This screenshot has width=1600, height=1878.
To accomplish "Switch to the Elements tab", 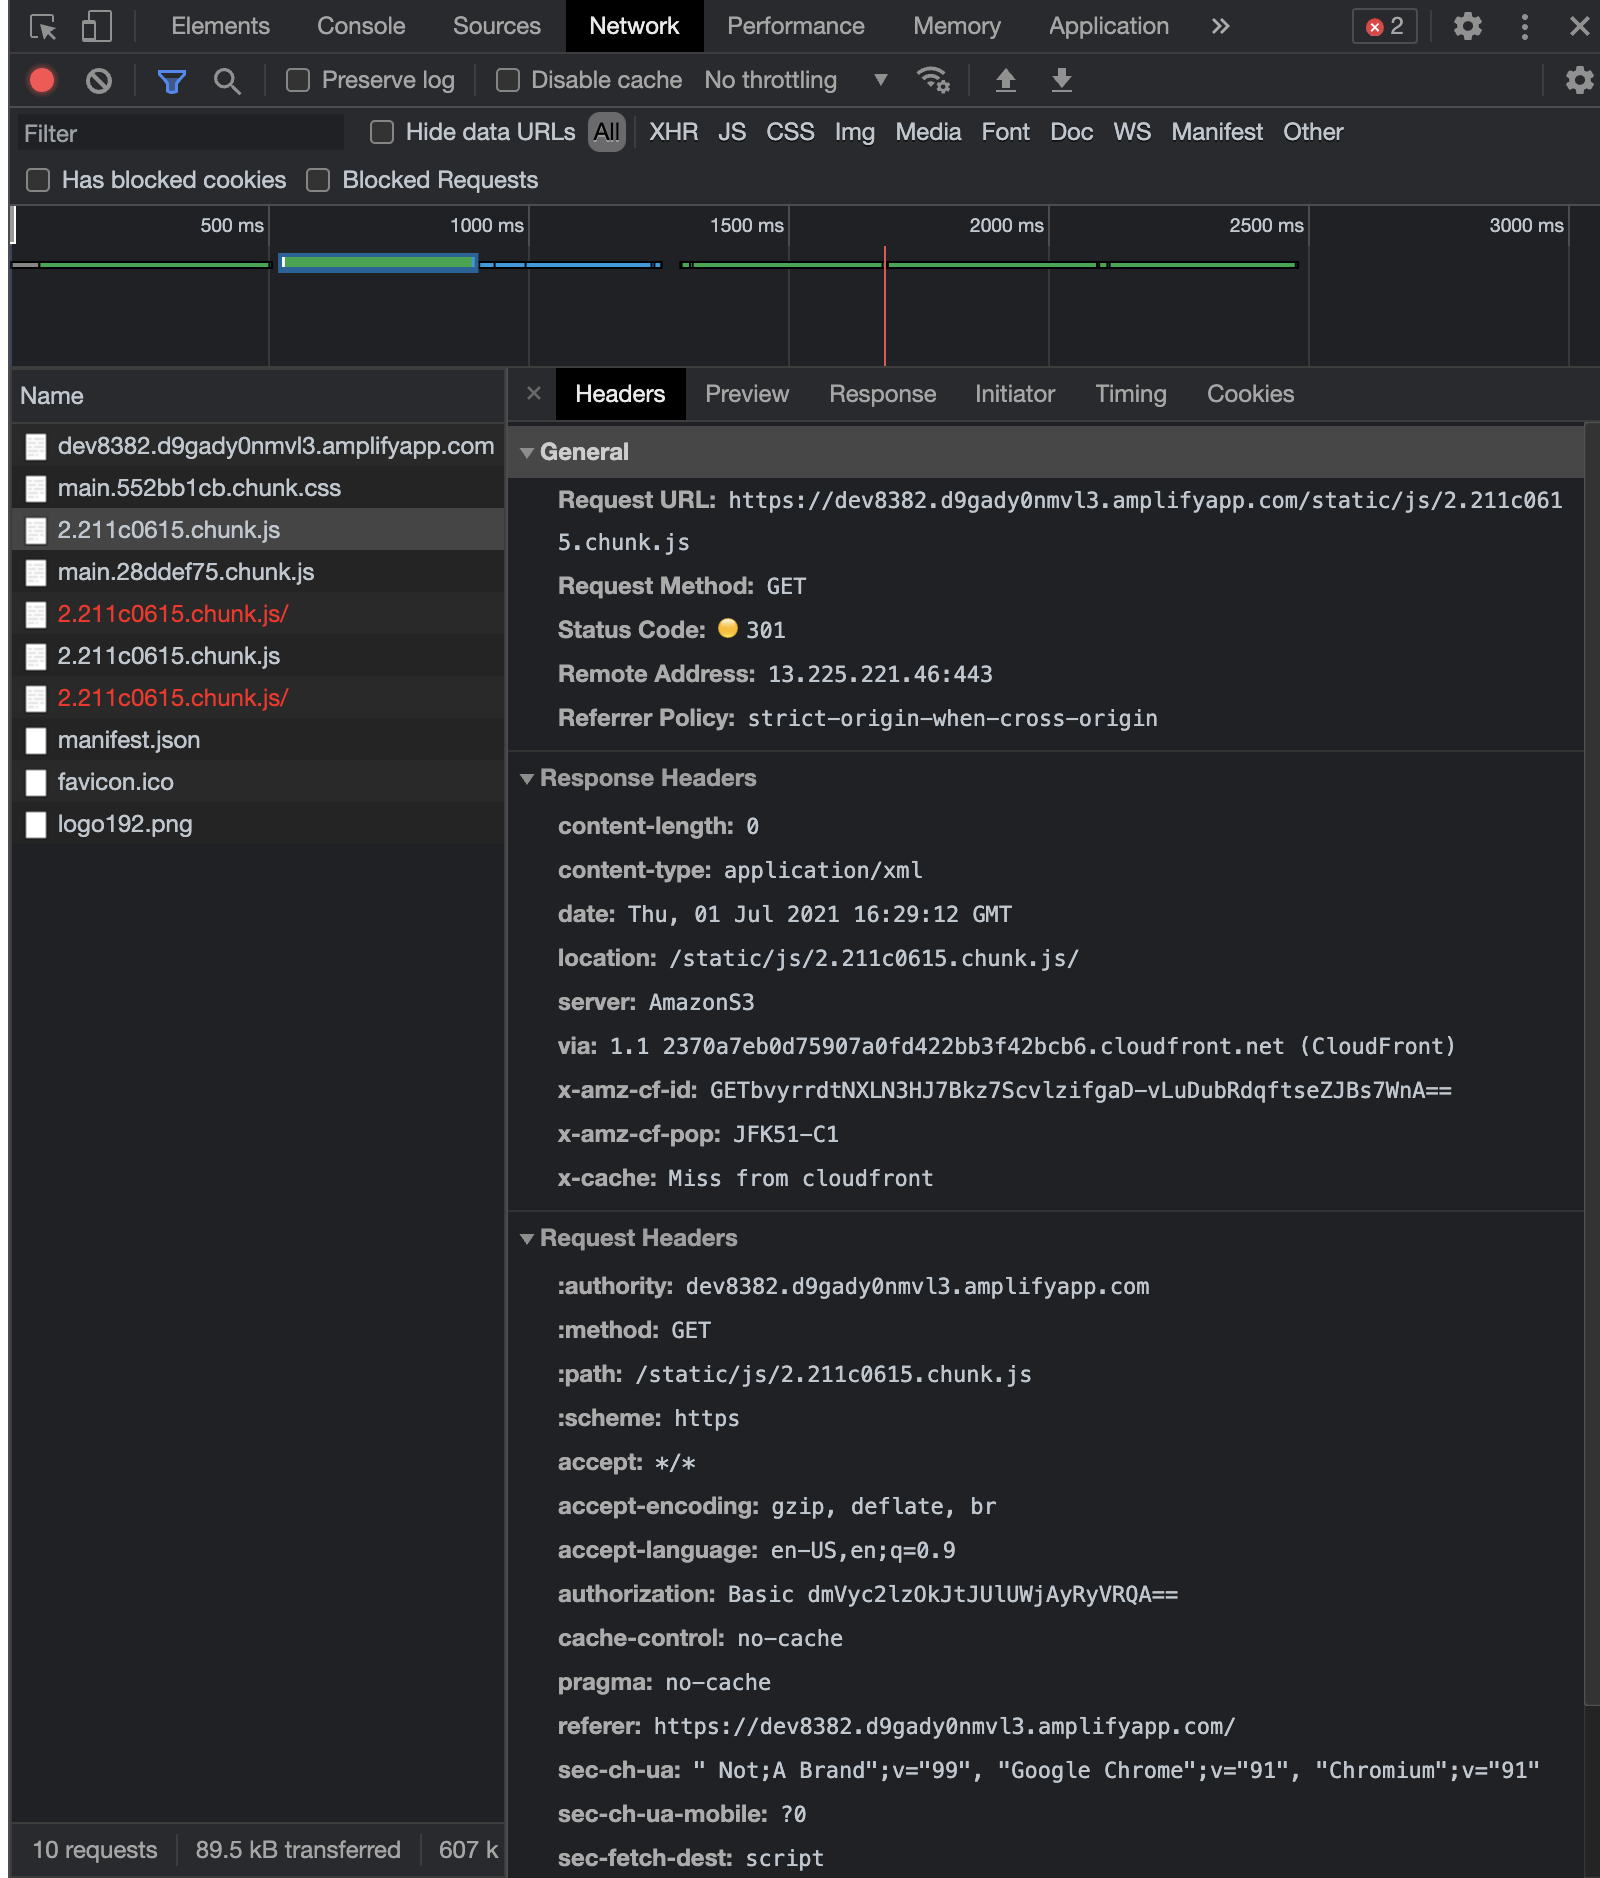I will (220, 26).
